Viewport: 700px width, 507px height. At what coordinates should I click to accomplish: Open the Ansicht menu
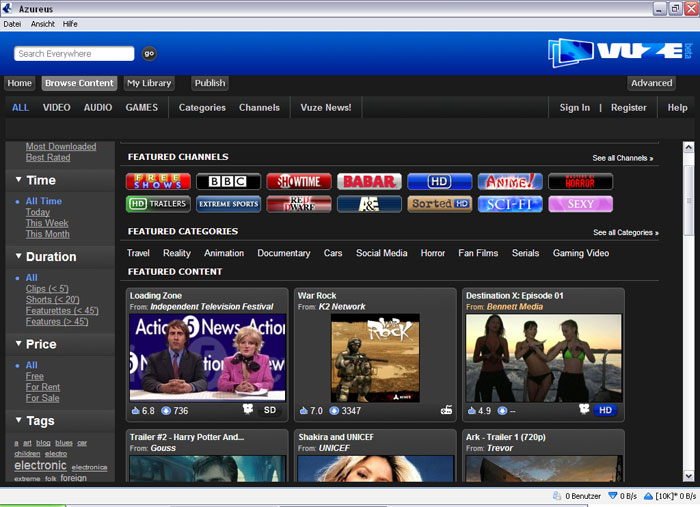43,23
